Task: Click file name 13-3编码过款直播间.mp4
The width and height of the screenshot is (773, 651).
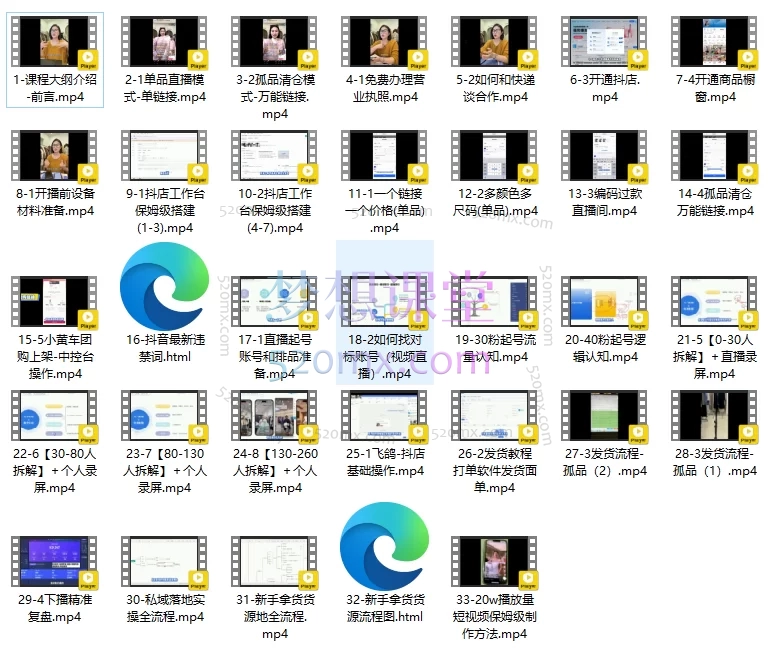Action: click(605, 202)
